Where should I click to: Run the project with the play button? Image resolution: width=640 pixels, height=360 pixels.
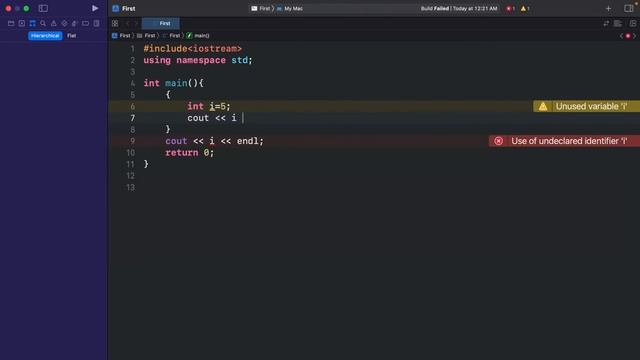coord(95,8)
